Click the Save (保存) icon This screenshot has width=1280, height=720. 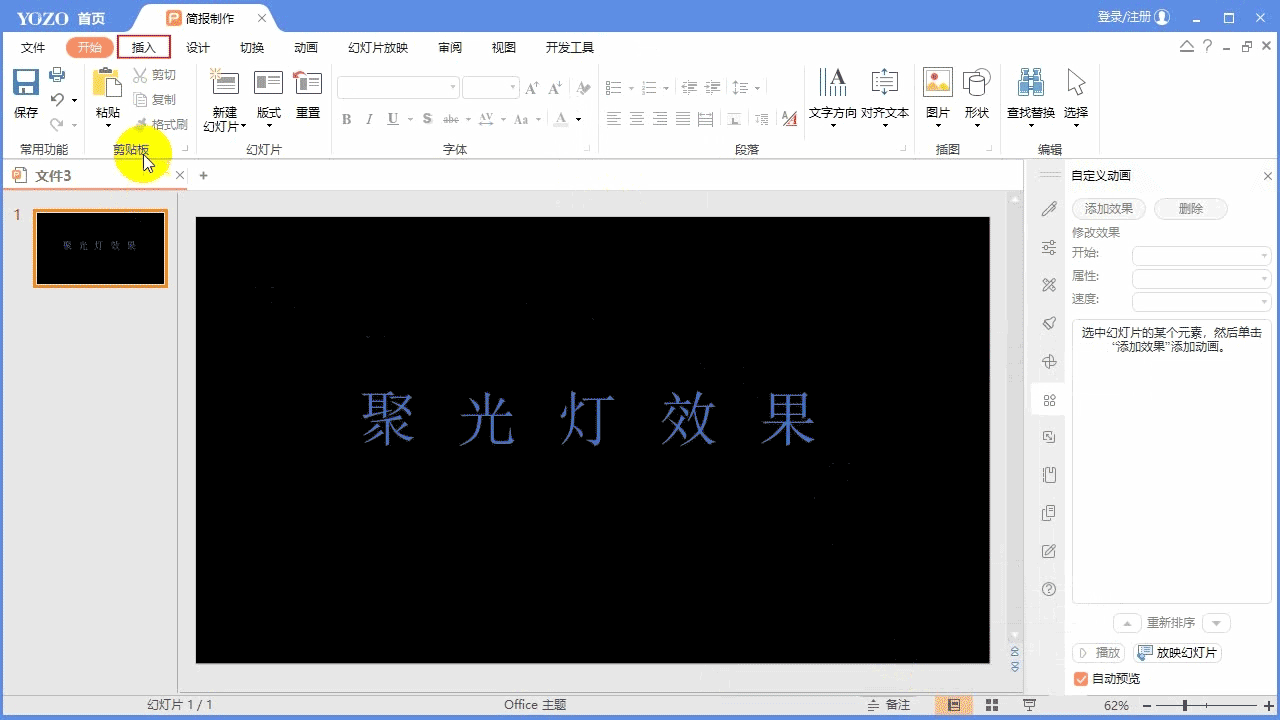[26, 83]
